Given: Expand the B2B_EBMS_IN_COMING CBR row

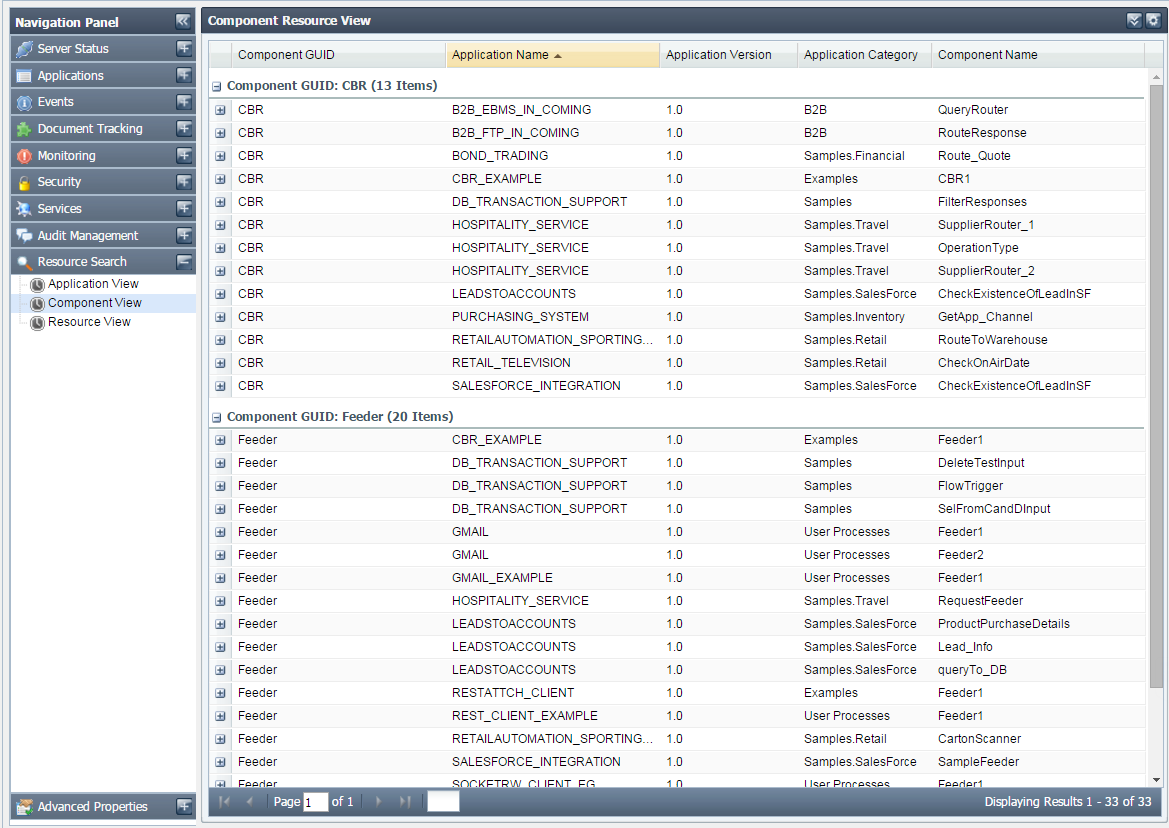Looking at the screenshot, I should (220, 110).
